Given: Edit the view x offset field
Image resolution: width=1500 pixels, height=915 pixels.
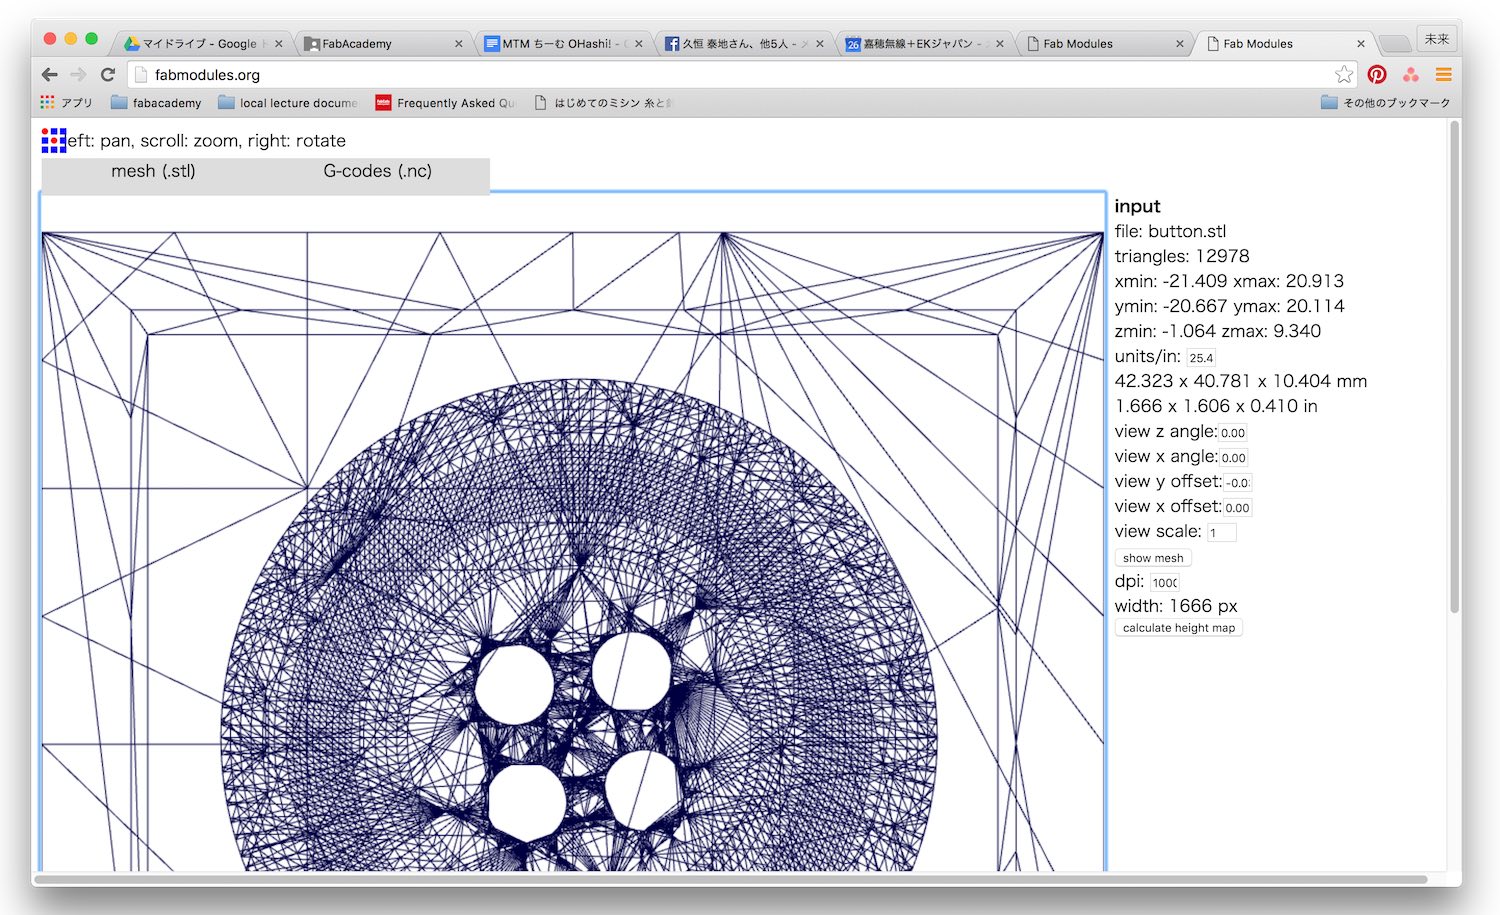Looking at the screenshot, I should [x=1238, y=508].
